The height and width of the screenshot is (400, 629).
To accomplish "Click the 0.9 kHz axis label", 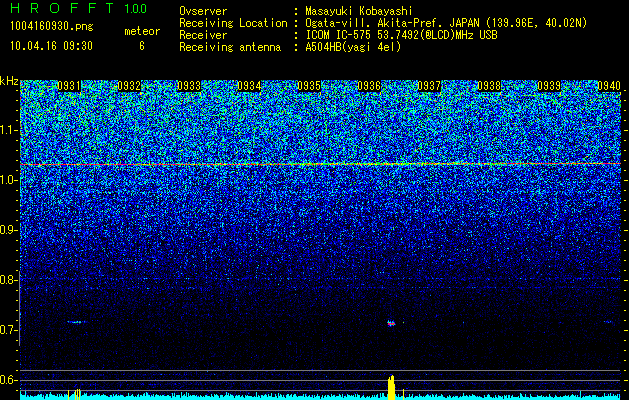I will [x=9, y=230].
